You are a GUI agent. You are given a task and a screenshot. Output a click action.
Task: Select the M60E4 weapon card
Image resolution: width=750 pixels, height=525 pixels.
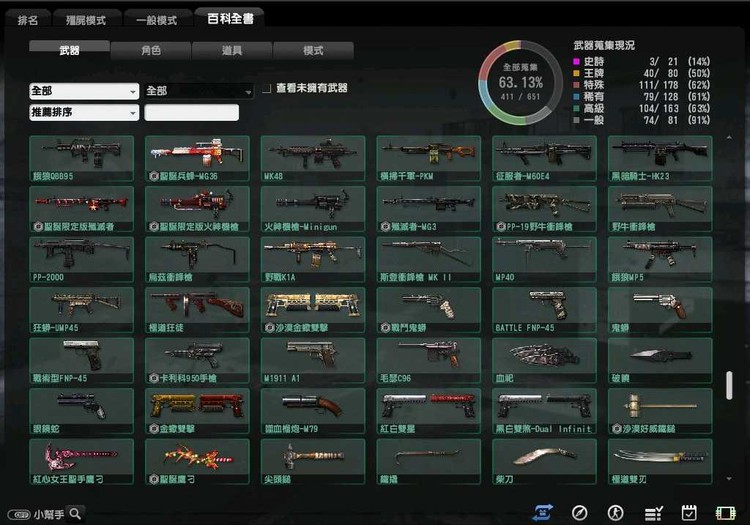point(544,158)
